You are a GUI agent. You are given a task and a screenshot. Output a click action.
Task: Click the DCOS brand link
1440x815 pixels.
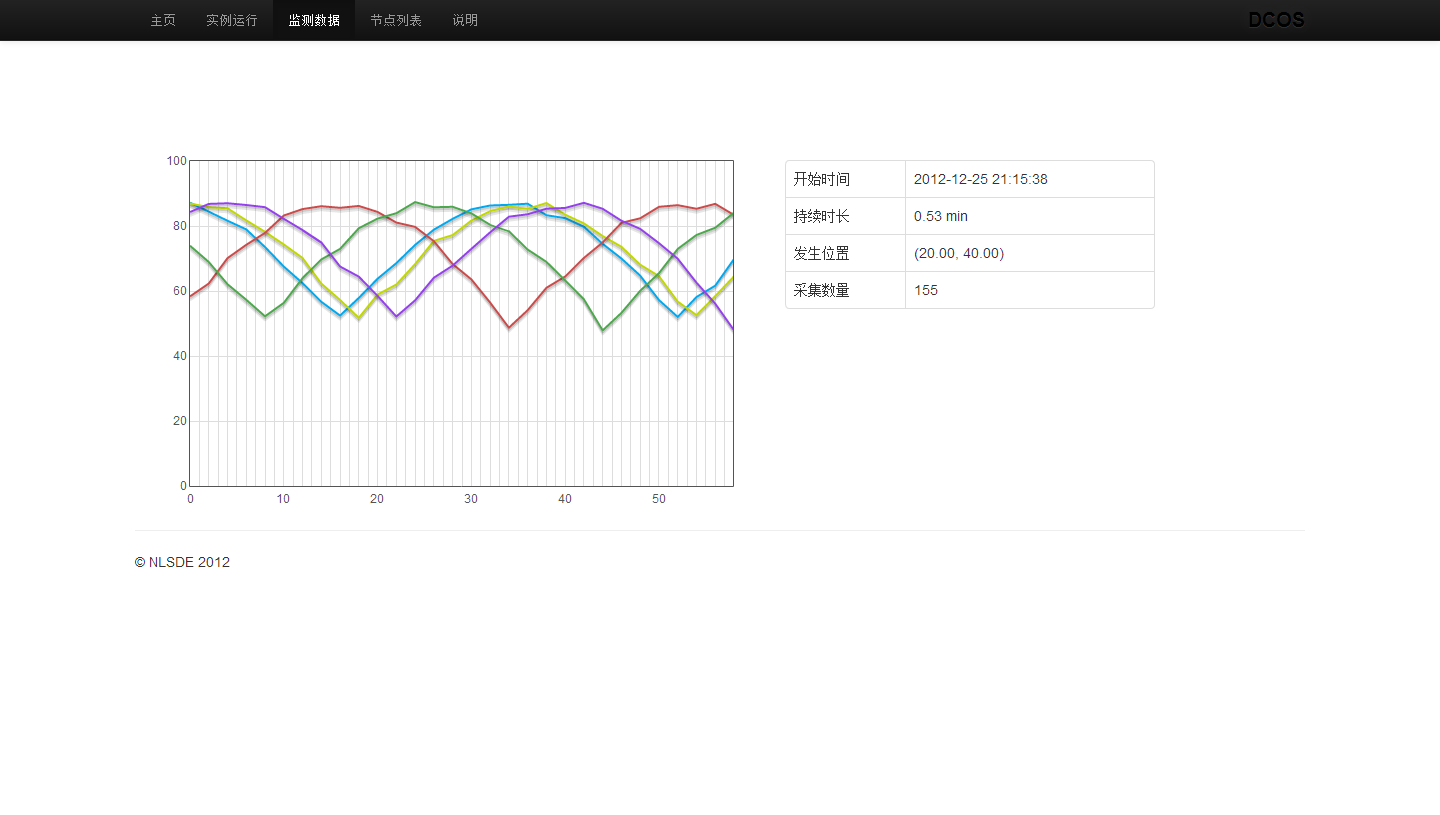click(1276, 20)
